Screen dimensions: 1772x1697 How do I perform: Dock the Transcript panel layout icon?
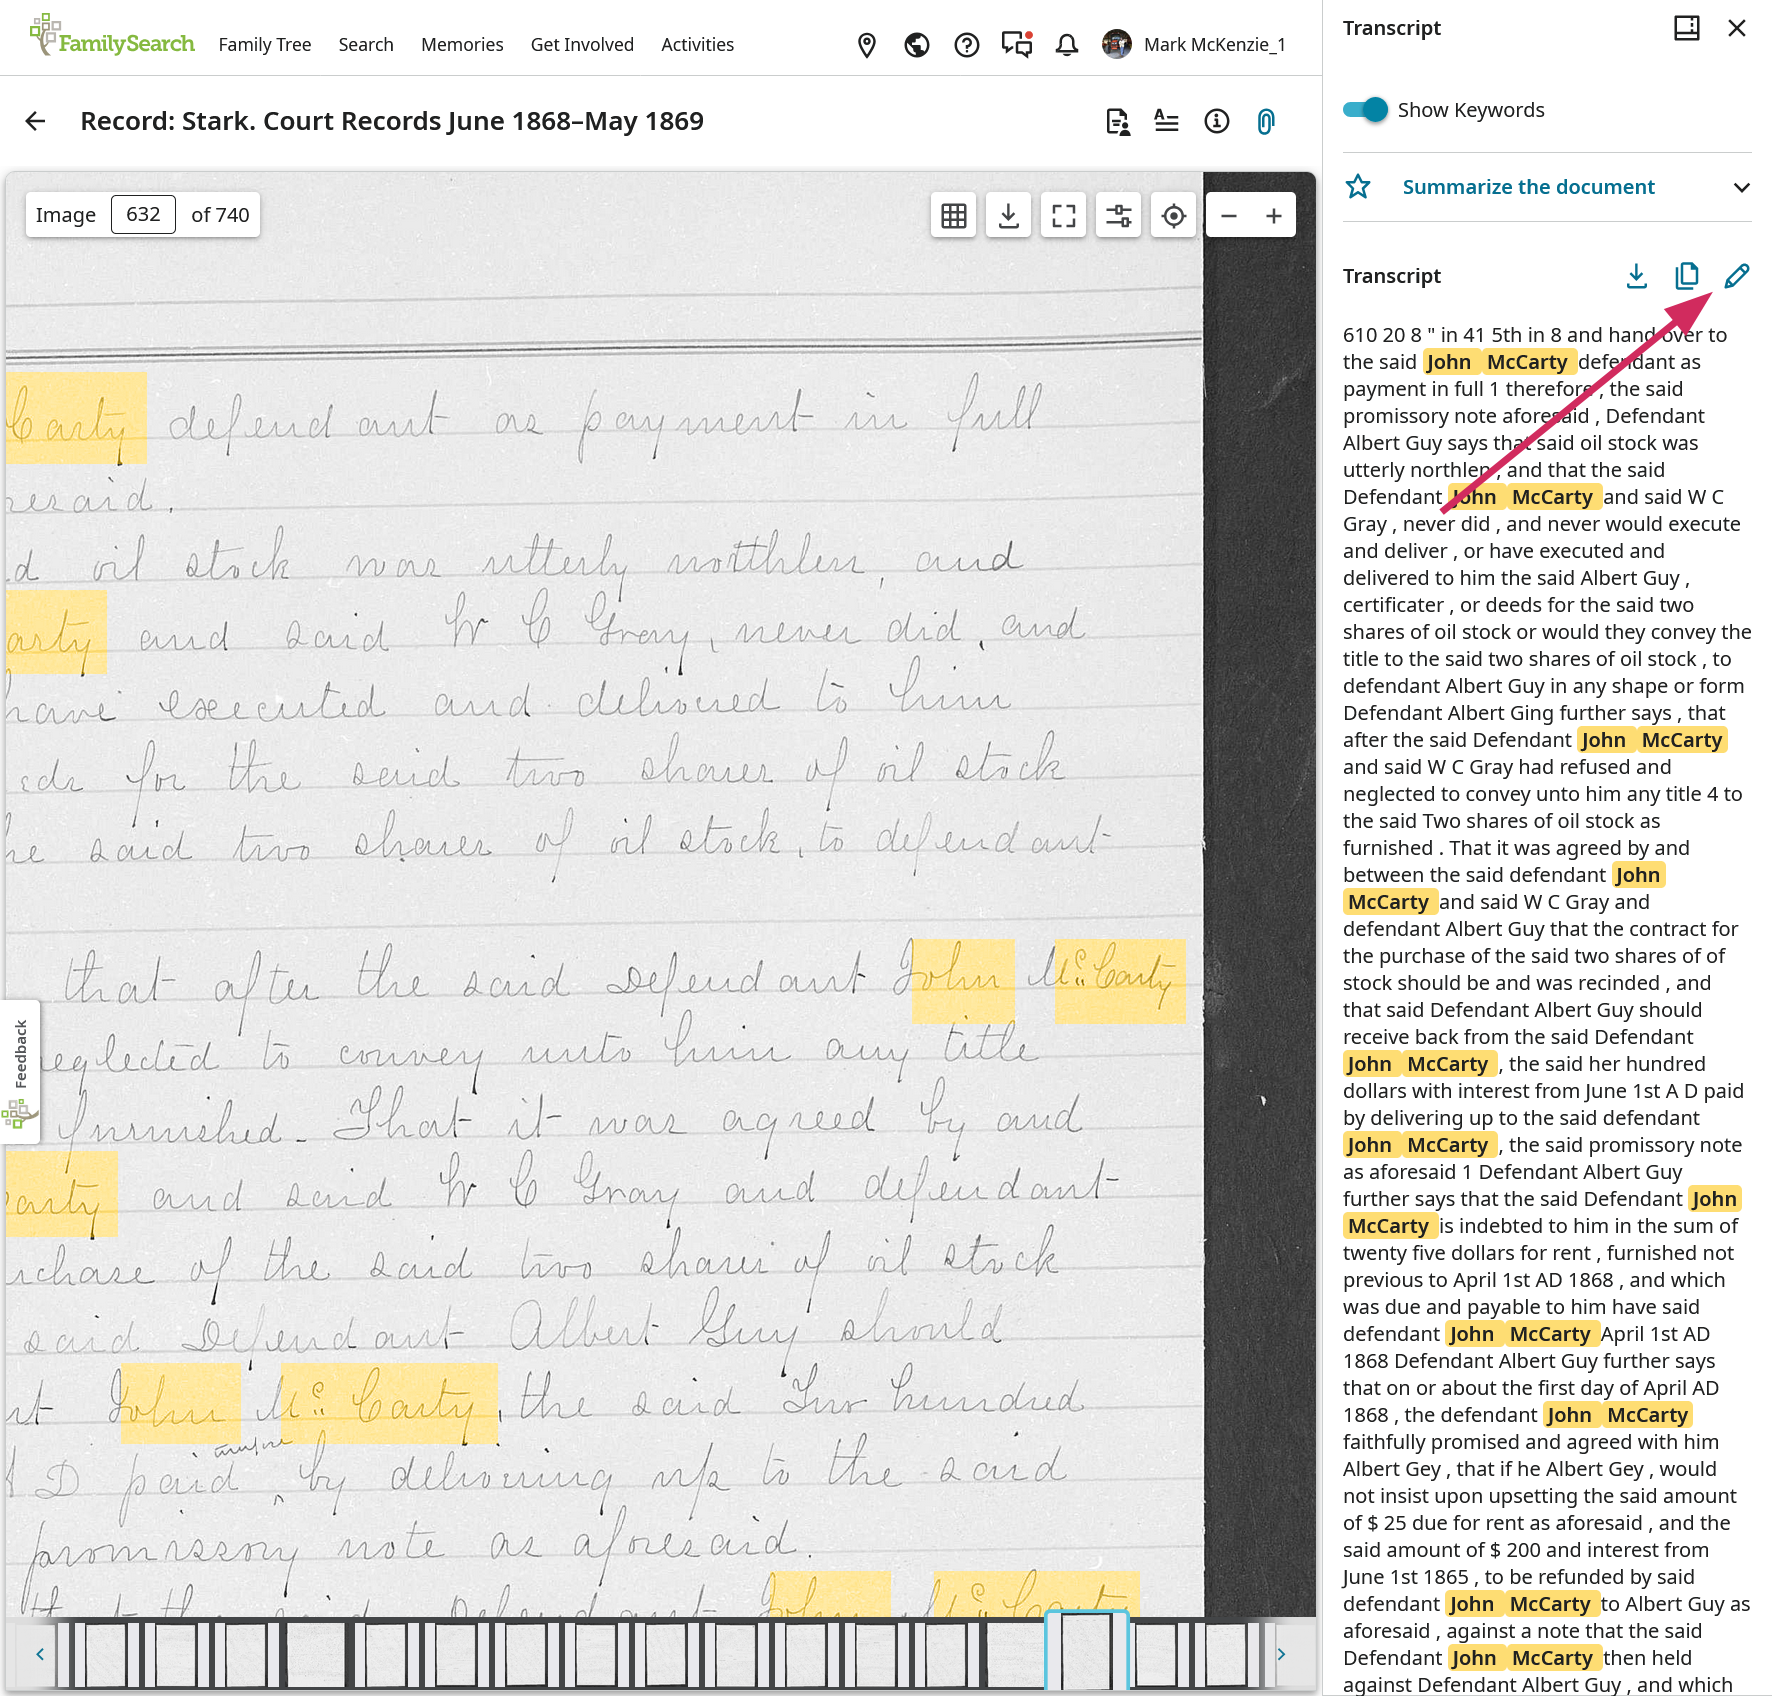(x=1687, y=28)
